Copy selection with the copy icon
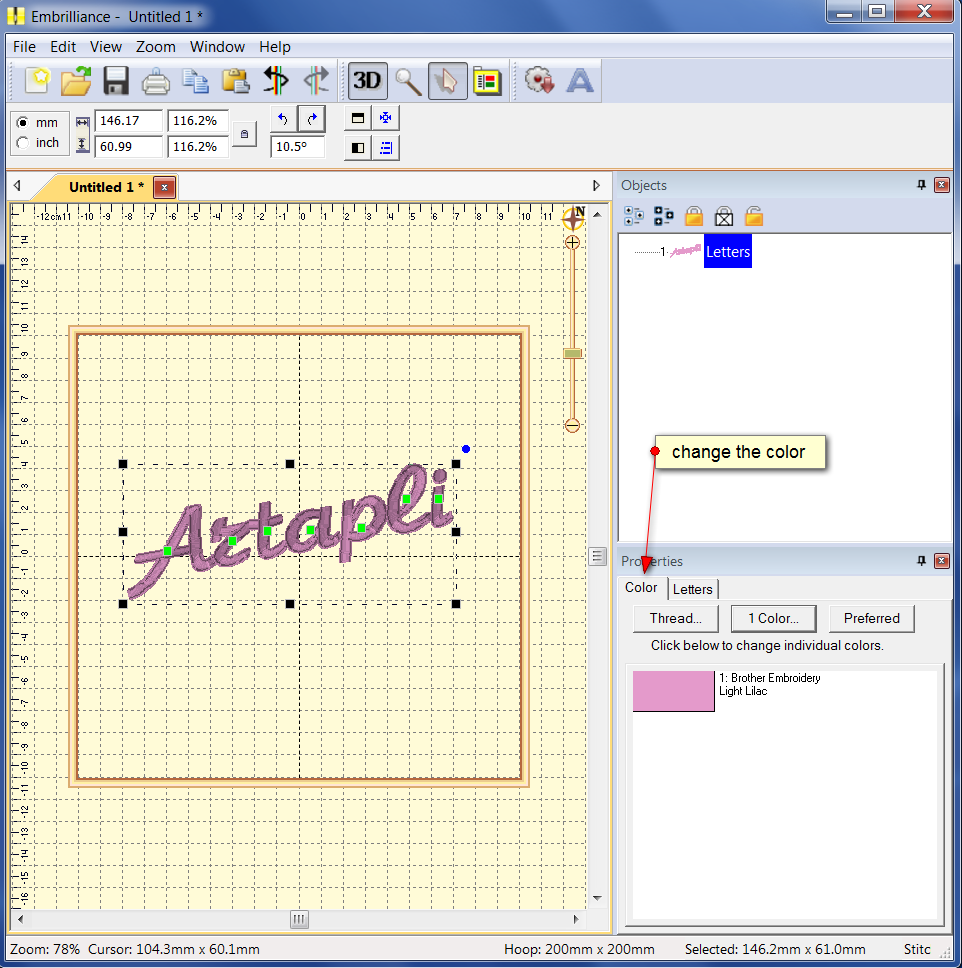962x968 pixels. pos(196,81)
